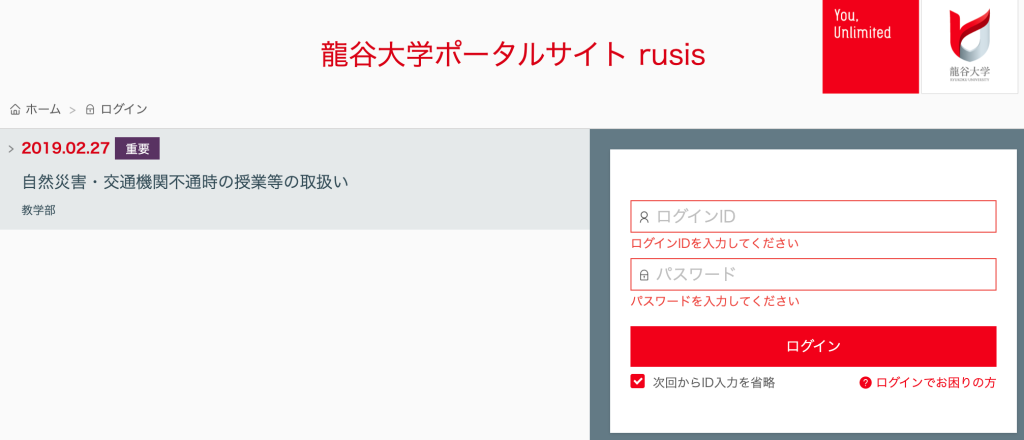Select the ログイン breadcrumb item
The height and width of the screenshot is (440, 1024).
123,110
